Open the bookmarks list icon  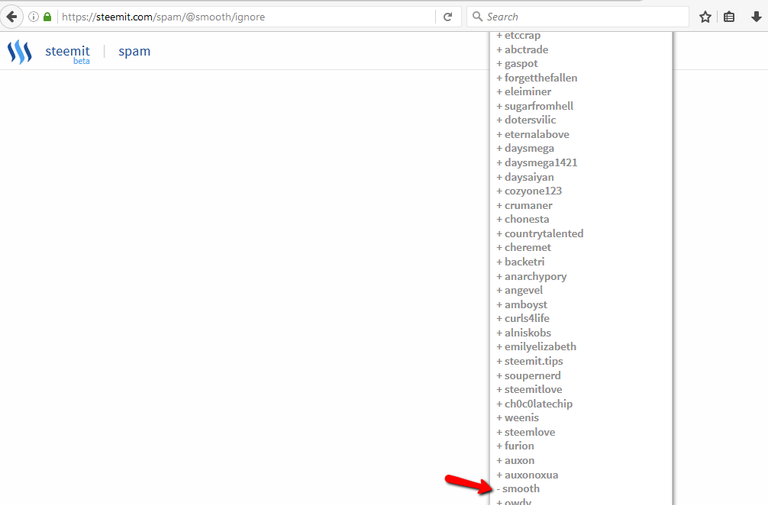click(729, 17)
